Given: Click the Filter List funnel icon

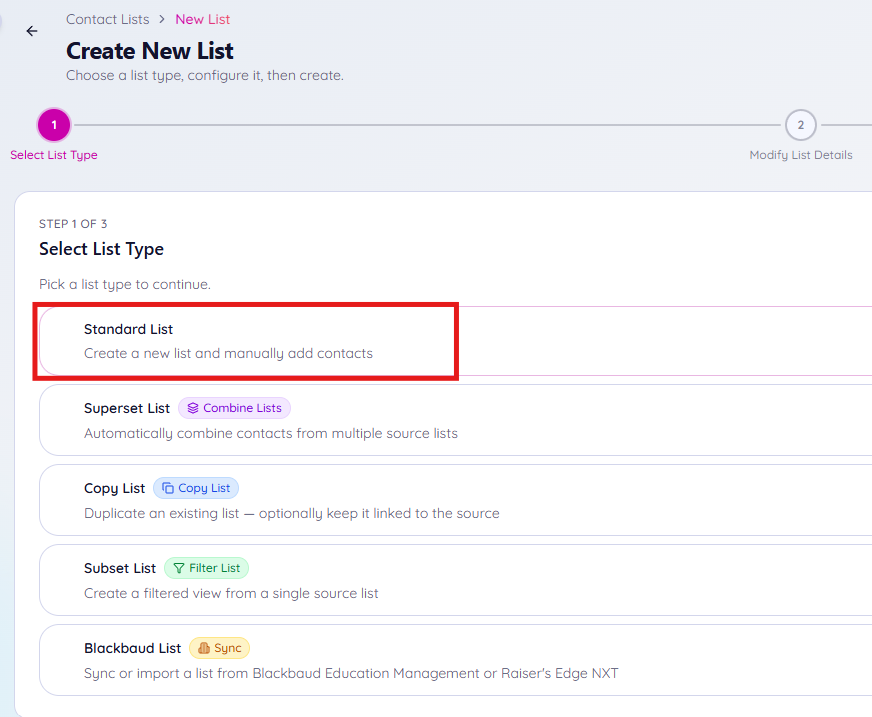Looking at the screenshot, I should 179,568.
